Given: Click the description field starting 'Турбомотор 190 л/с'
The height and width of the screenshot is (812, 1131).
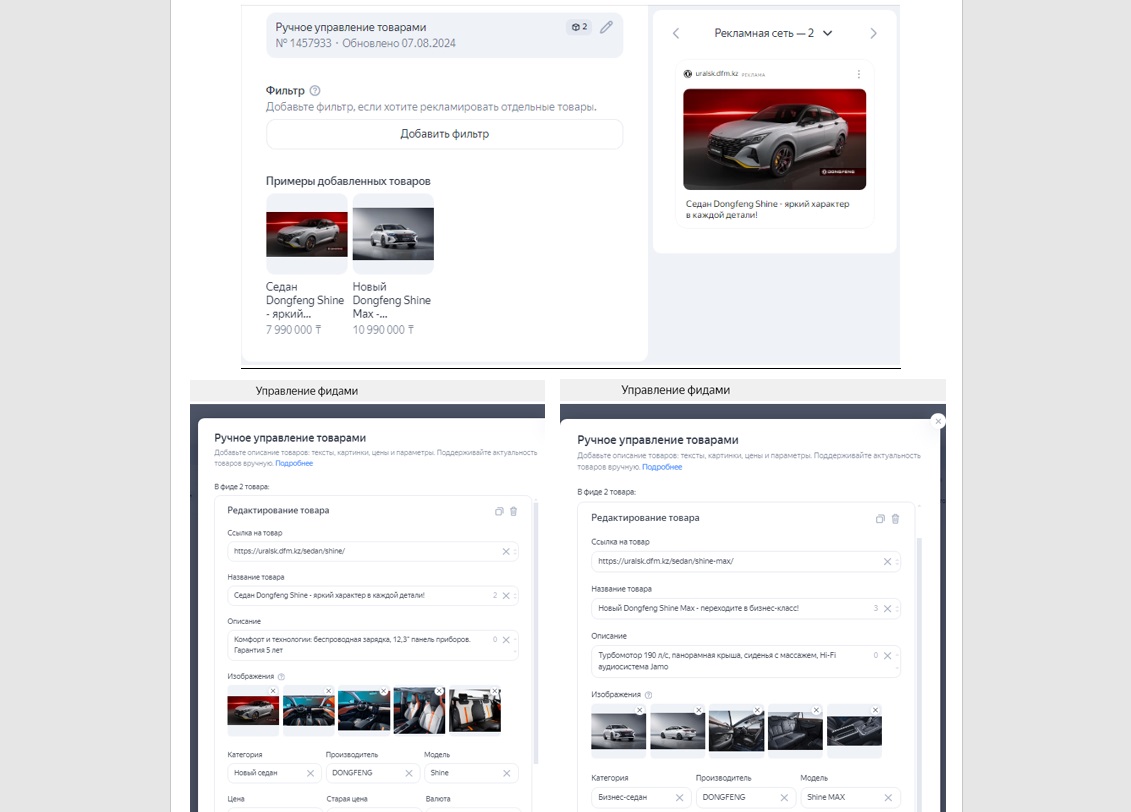Looking at the screenshot, I should coord(746,661).
